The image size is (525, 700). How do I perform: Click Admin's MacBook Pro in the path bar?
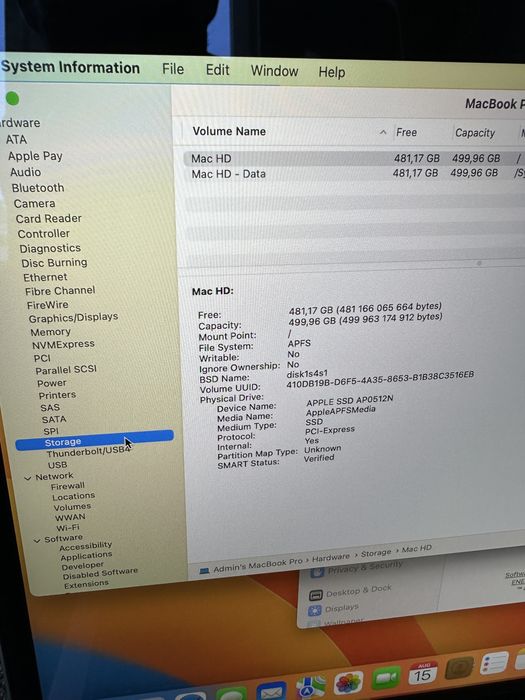click(x=258, y=565)
